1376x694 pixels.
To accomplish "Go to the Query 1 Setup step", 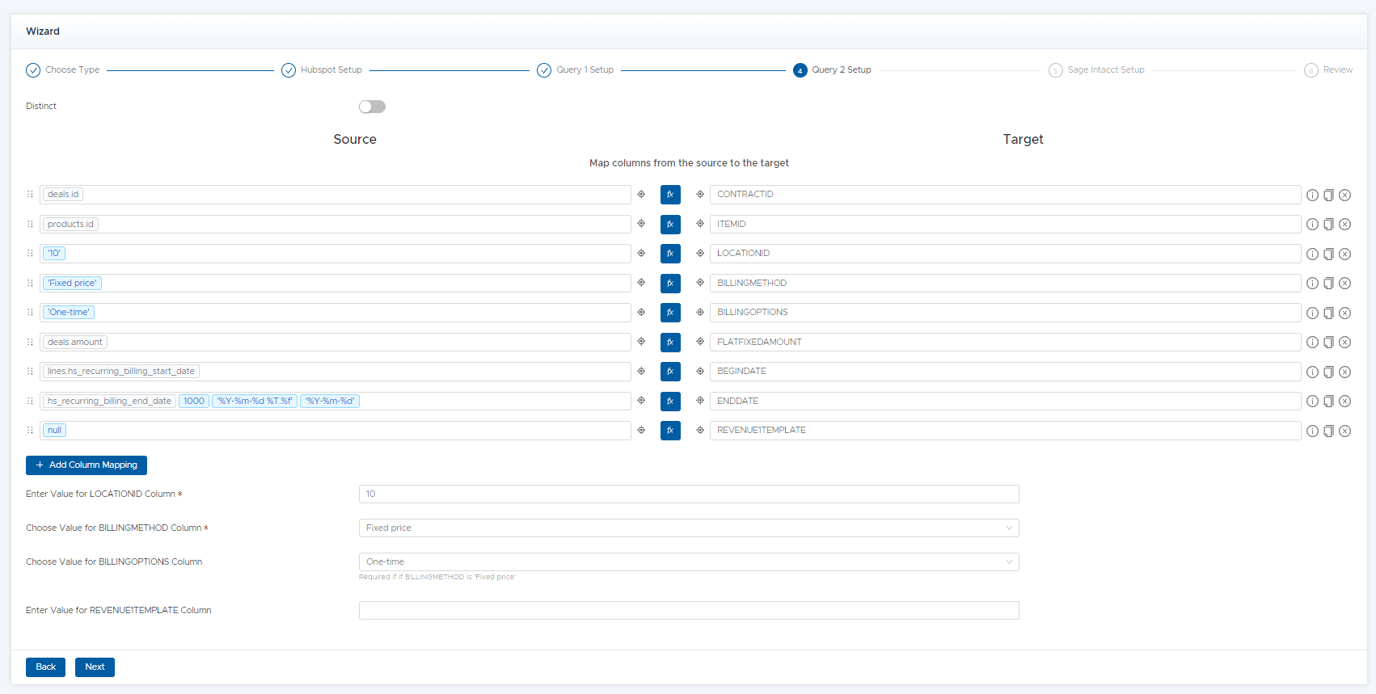I will (576, 70).
